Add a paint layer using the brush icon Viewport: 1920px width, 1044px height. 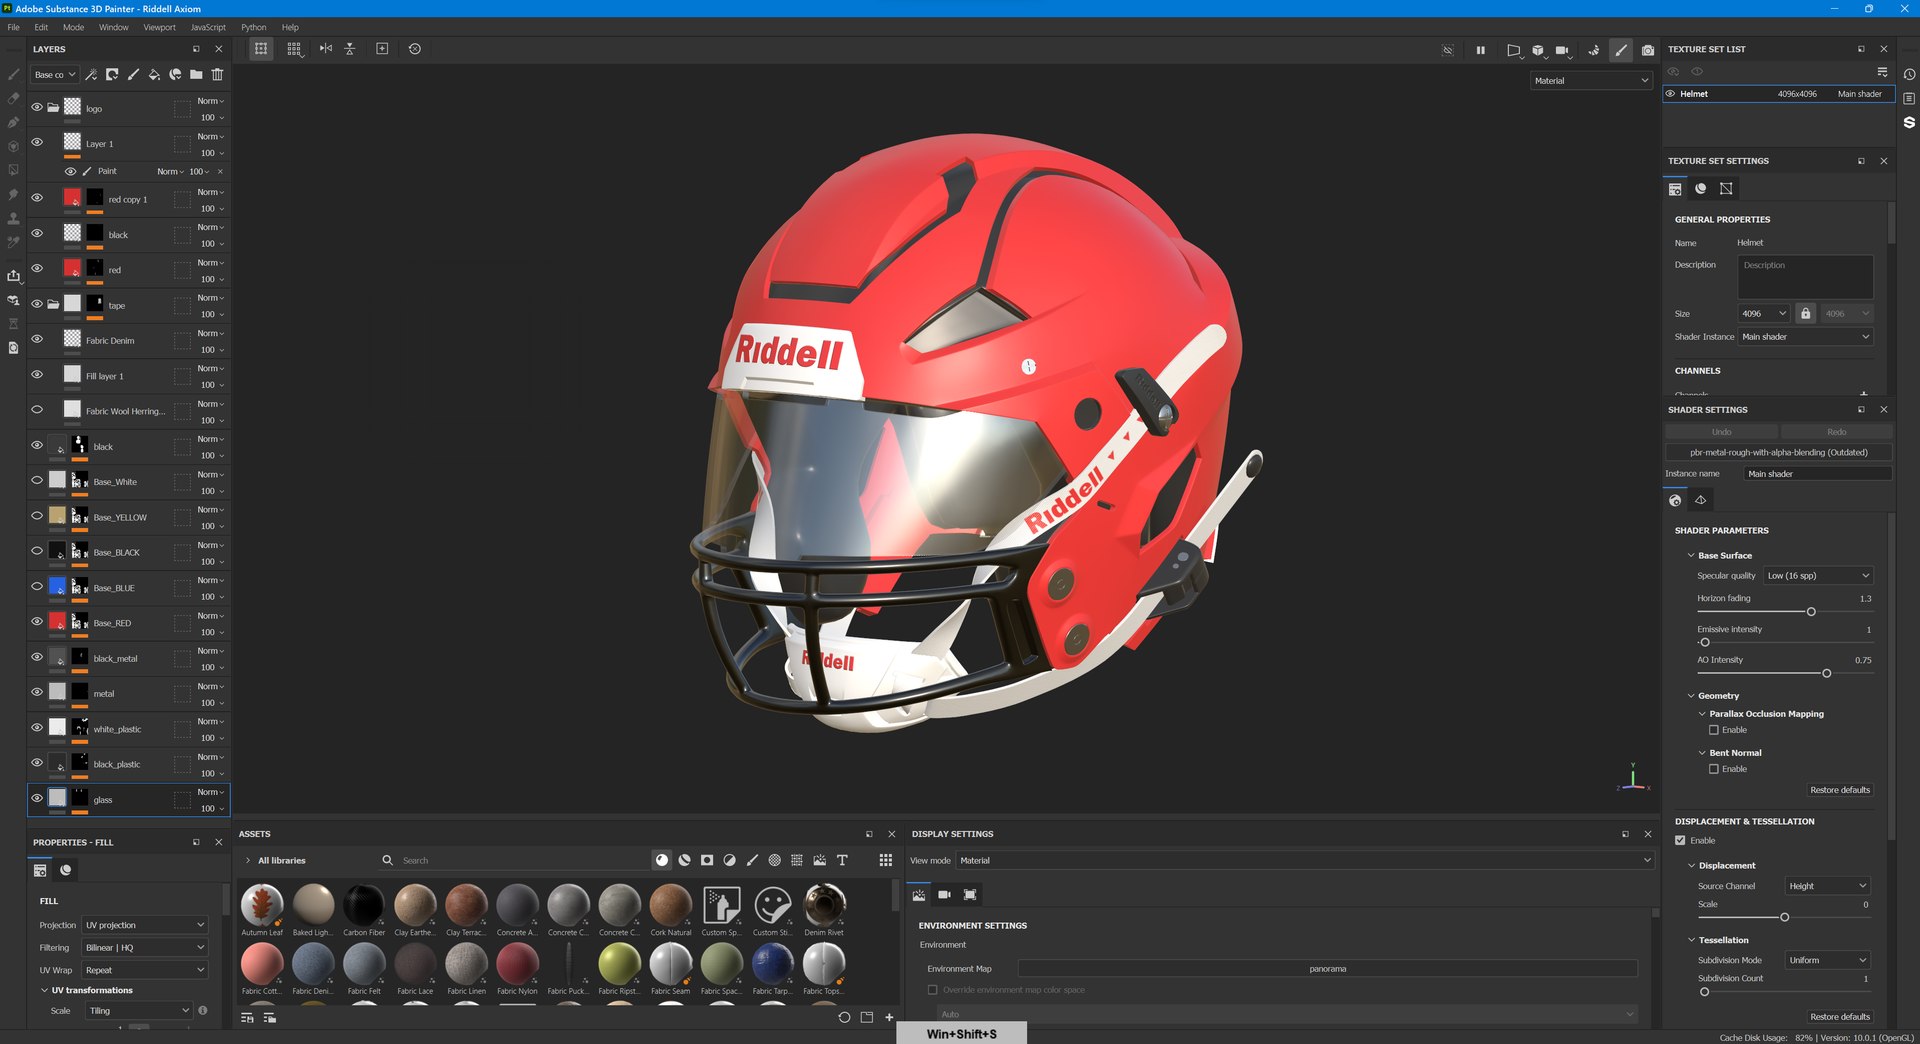tap(133, 75)
